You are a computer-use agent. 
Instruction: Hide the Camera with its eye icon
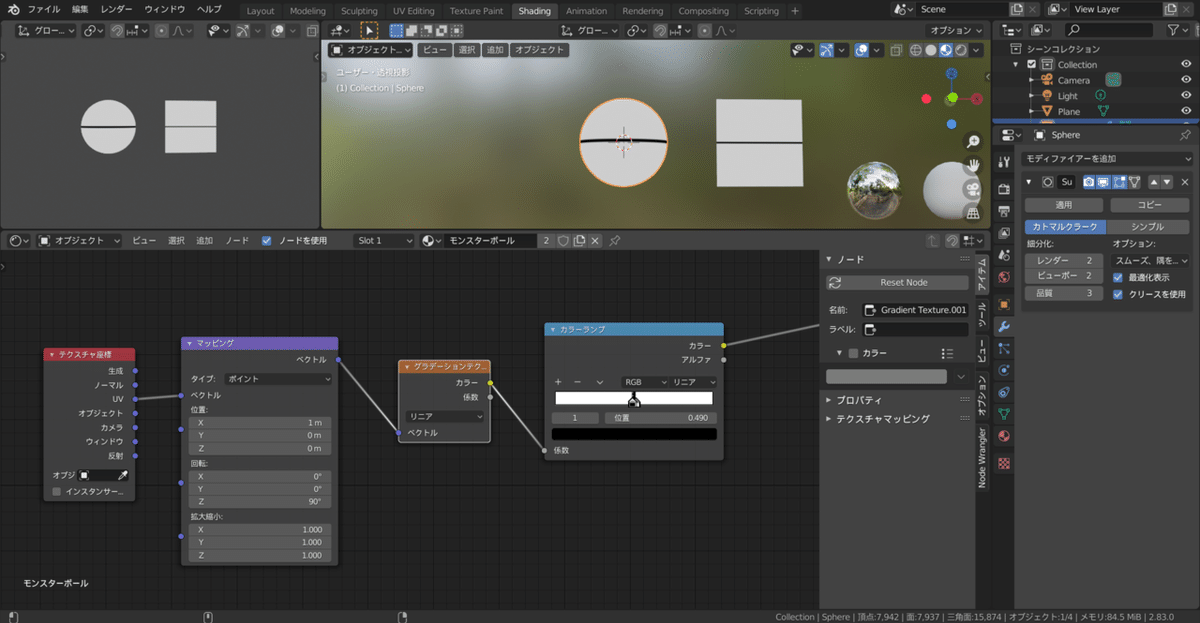click(x=1186, y=80)
